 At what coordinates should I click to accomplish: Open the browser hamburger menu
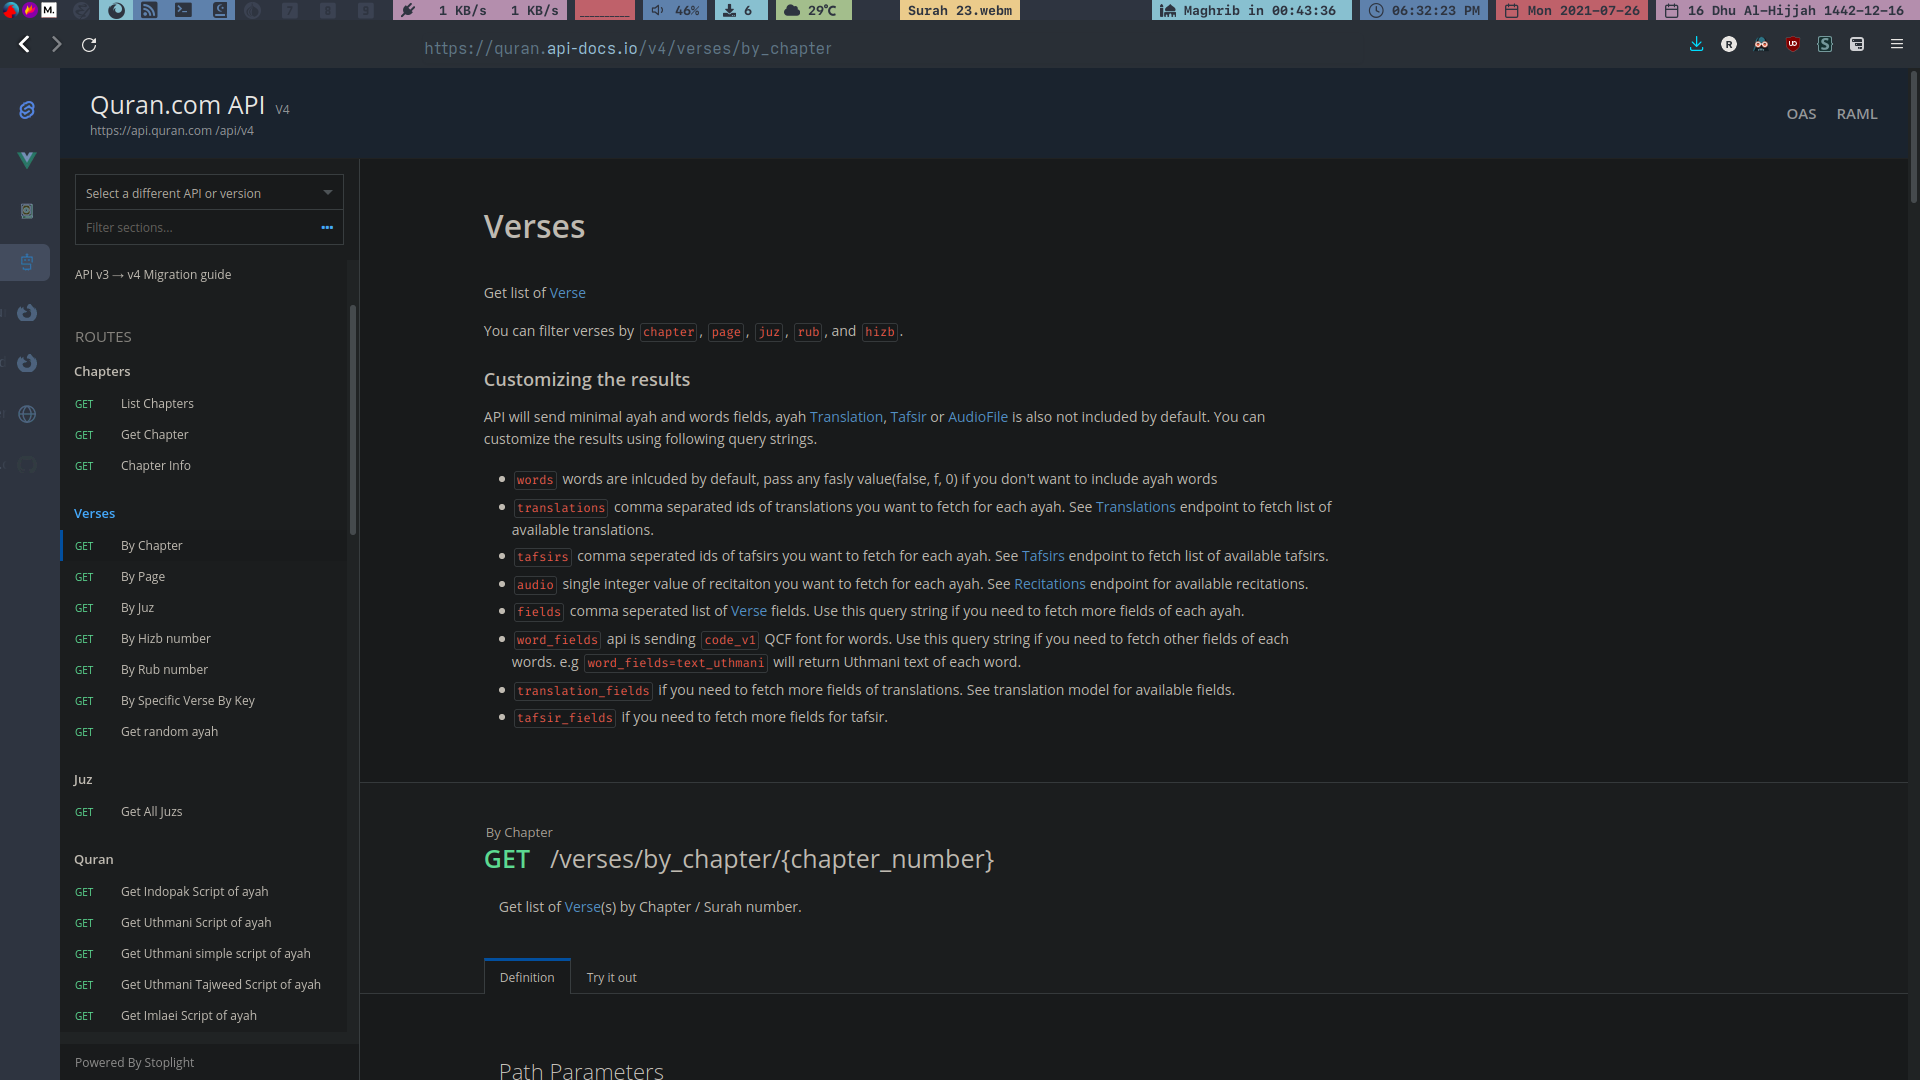click(x=1896, y=44)
